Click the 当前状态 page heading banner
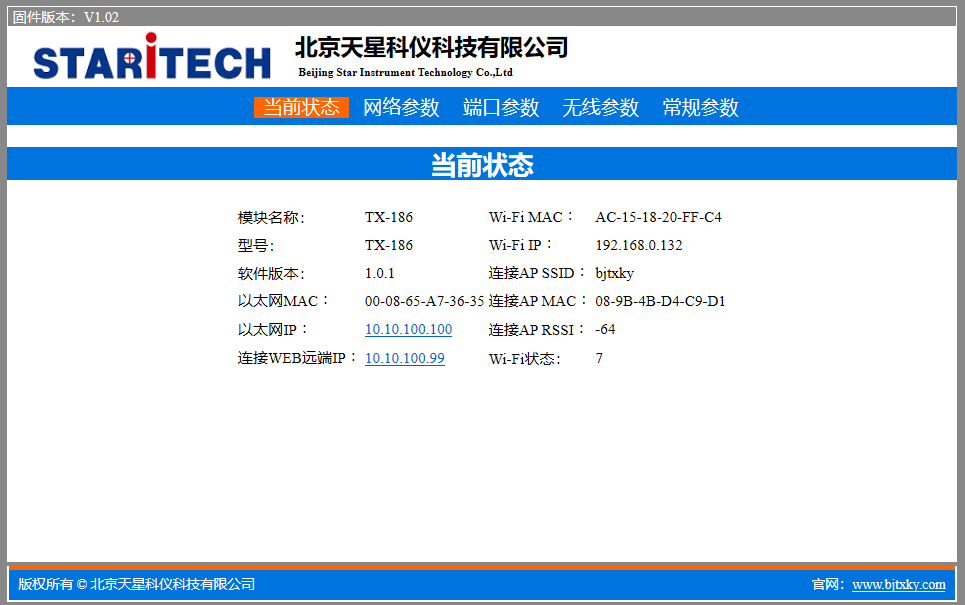965x605 pixels. 482,165
